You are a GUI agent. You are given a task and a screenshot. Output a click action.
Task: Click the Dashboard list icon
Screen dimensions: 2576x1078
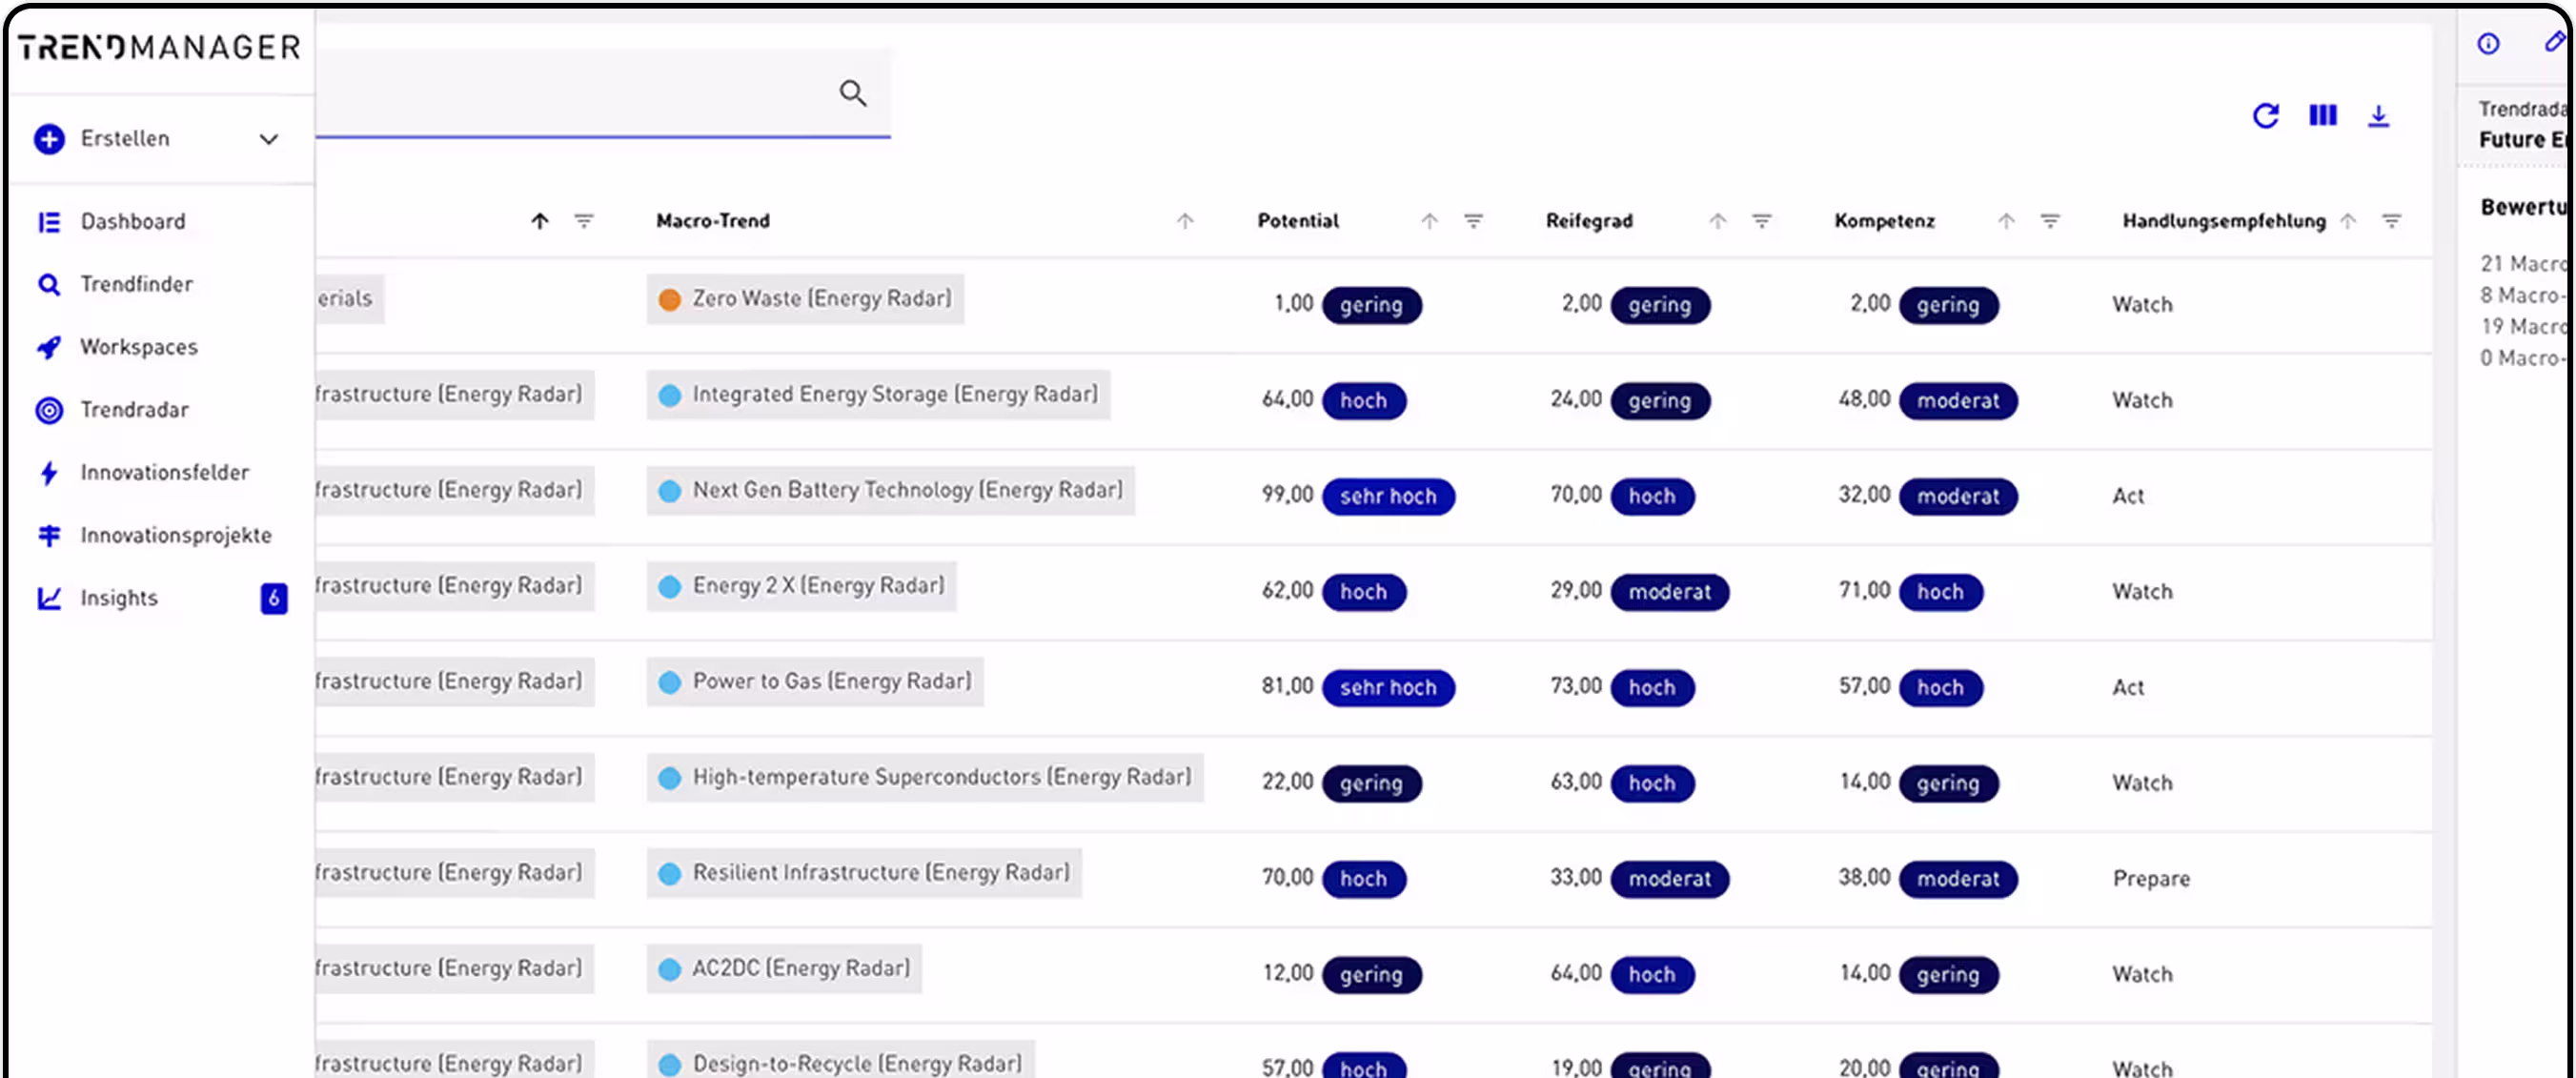click(x=49, y=222)
